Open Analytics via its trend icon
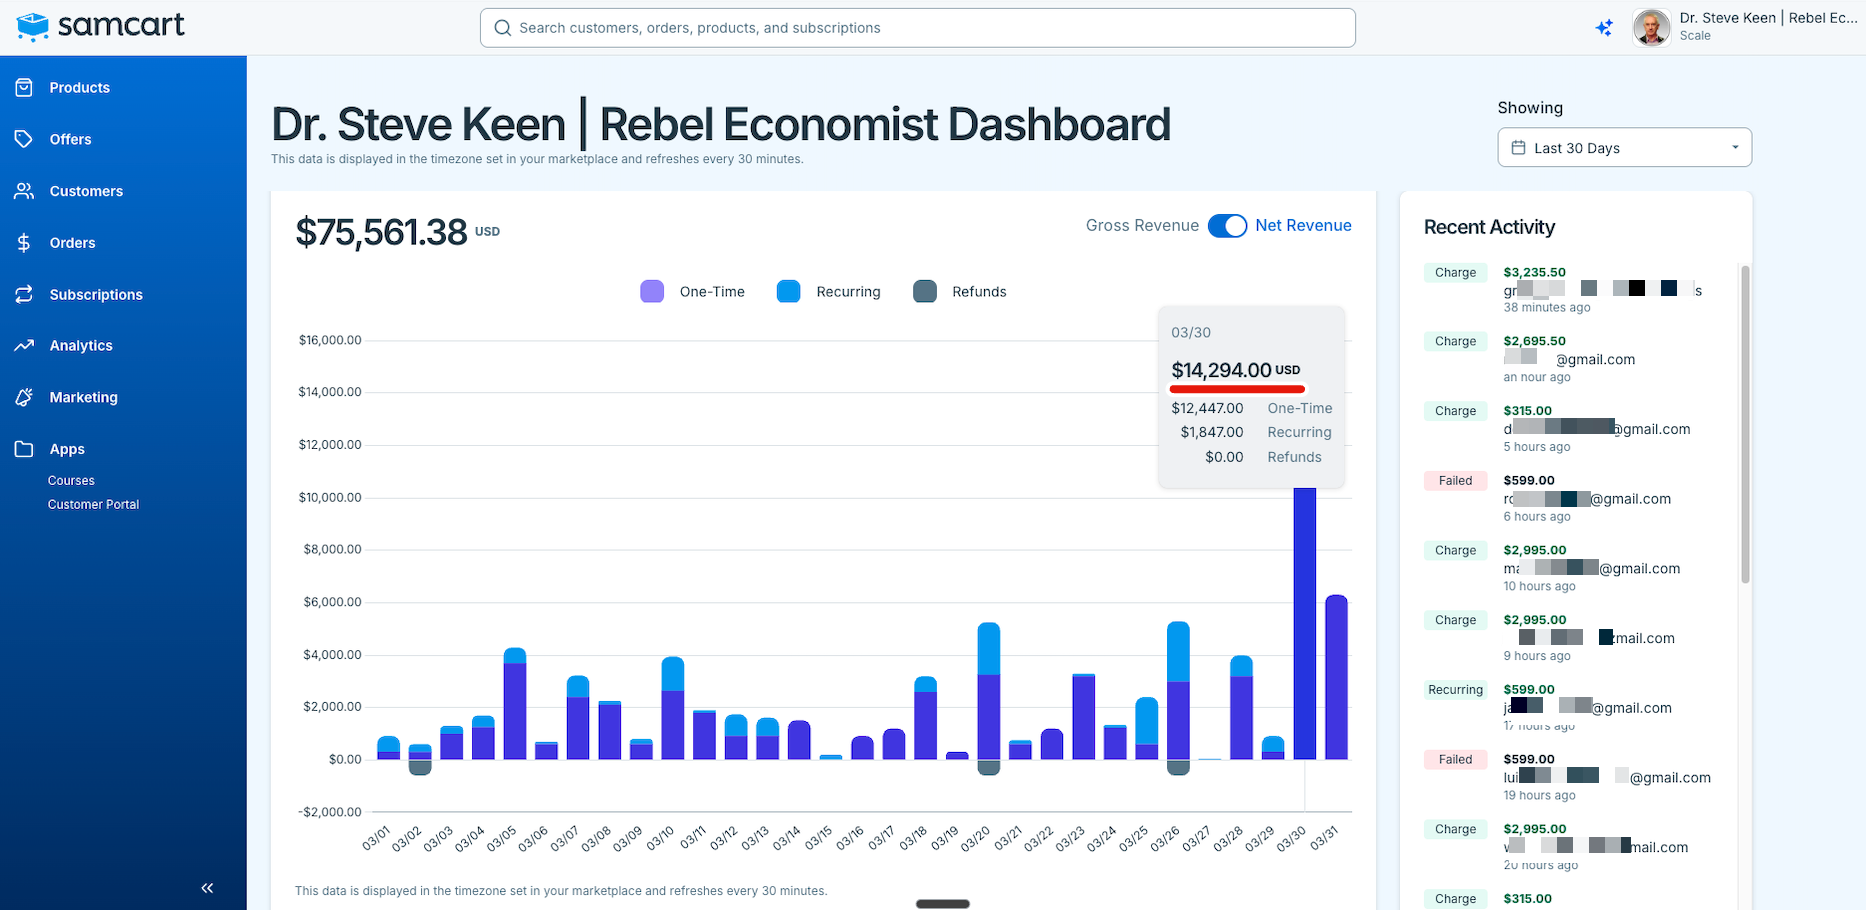 (24, 346)
